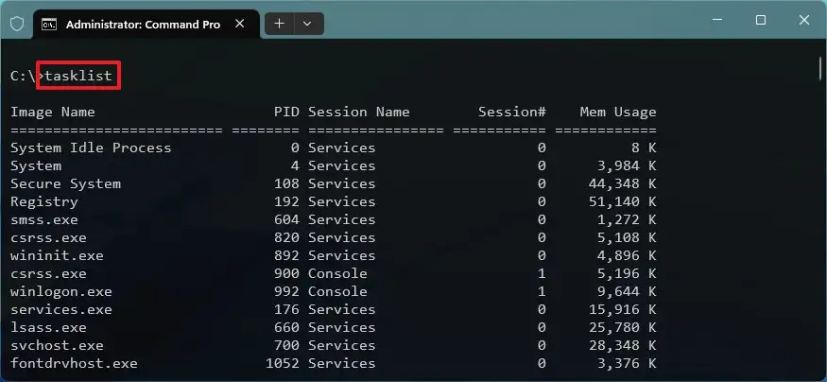Click the Registry process entry

[44, 202]
